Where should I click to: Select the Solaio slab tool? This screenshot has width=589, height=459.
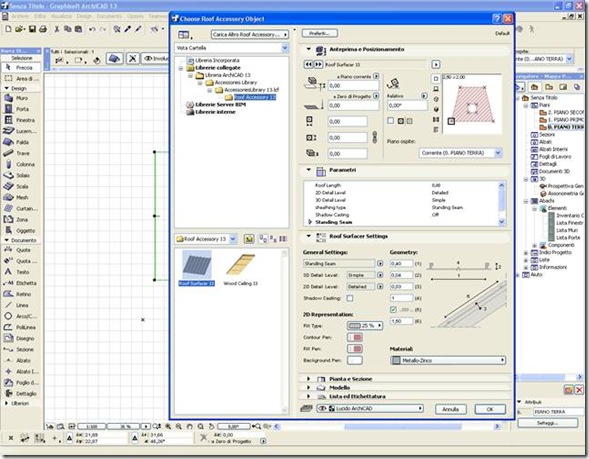21,175
